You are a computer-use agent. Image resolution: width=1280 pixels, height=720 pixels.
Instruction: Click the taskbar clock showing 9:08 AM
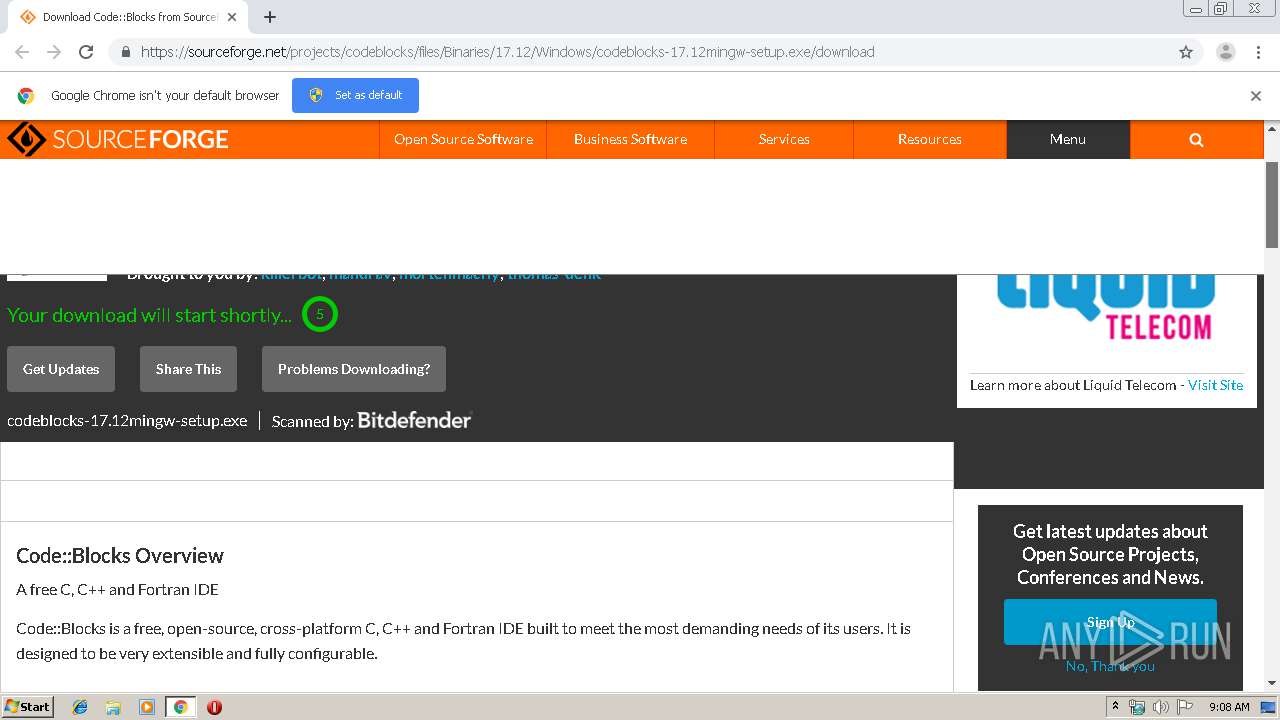point(1229,707)
